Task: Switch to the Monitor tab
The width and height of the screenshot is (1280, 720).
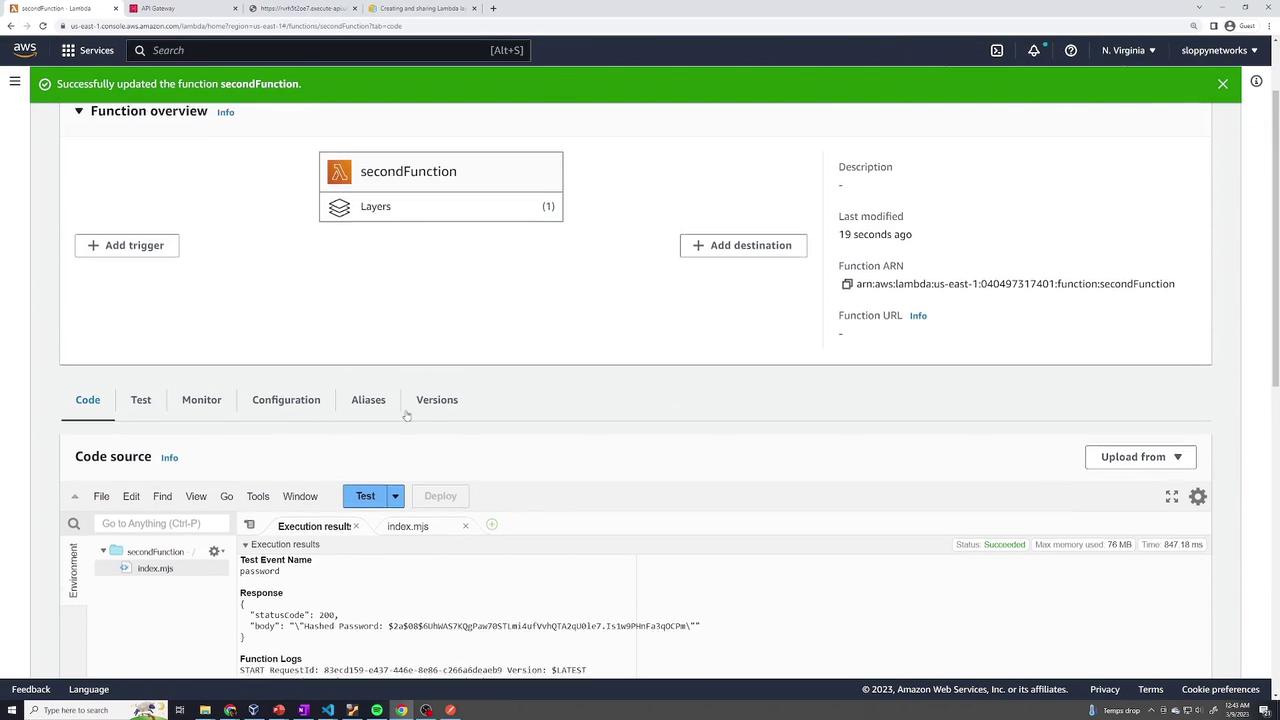Action: click(x=202, y=400)
